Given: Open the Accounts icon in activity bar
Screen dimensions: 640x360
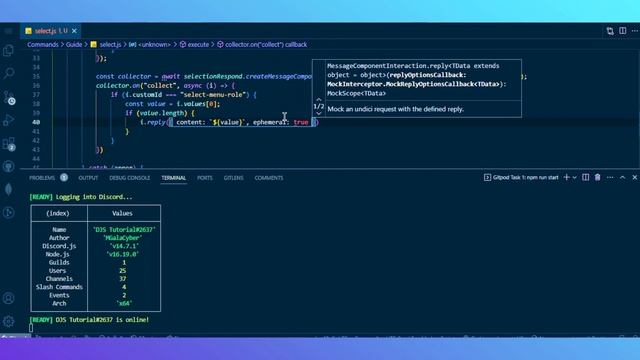Looking at the screenshot, I should tap(9, 298).
